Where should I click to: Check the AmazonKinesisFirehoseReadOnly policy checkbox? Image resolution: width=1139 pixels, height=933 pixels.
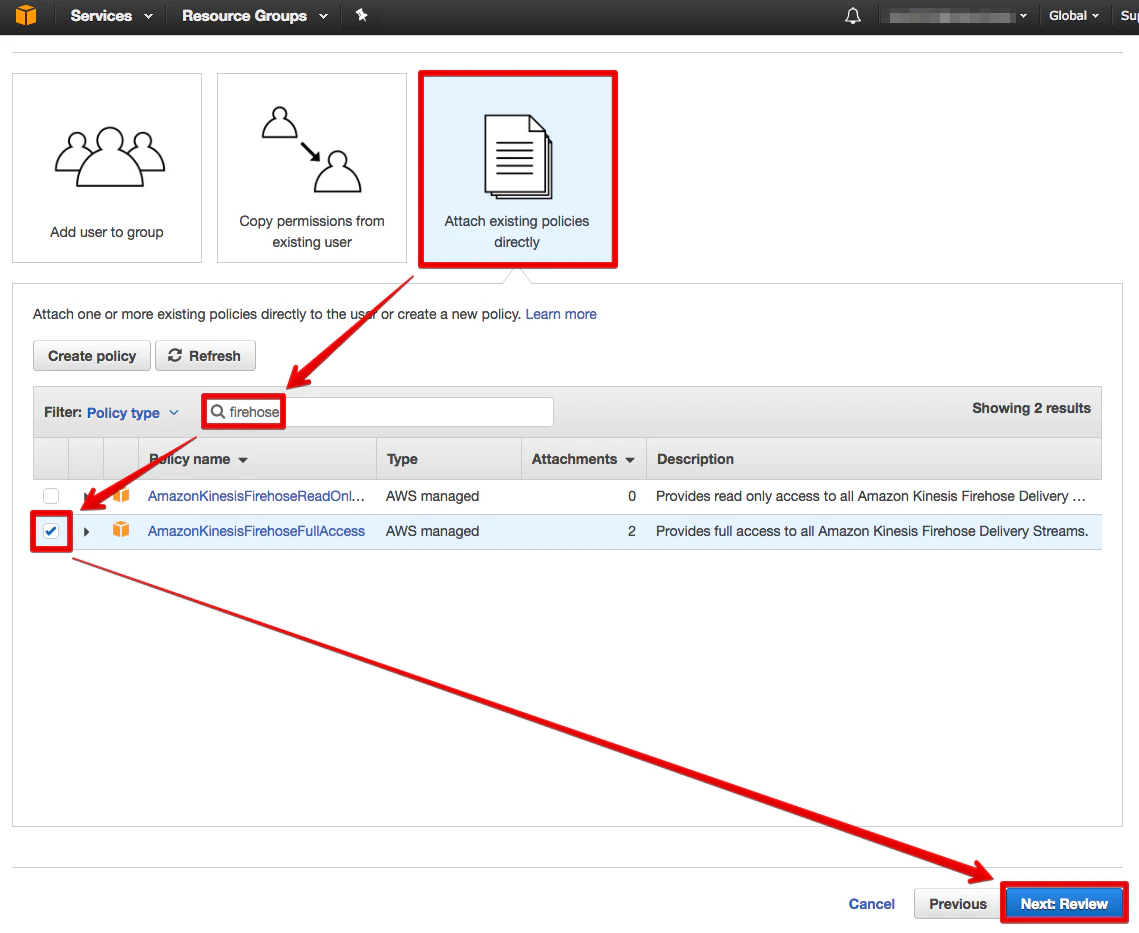(51, 496)
